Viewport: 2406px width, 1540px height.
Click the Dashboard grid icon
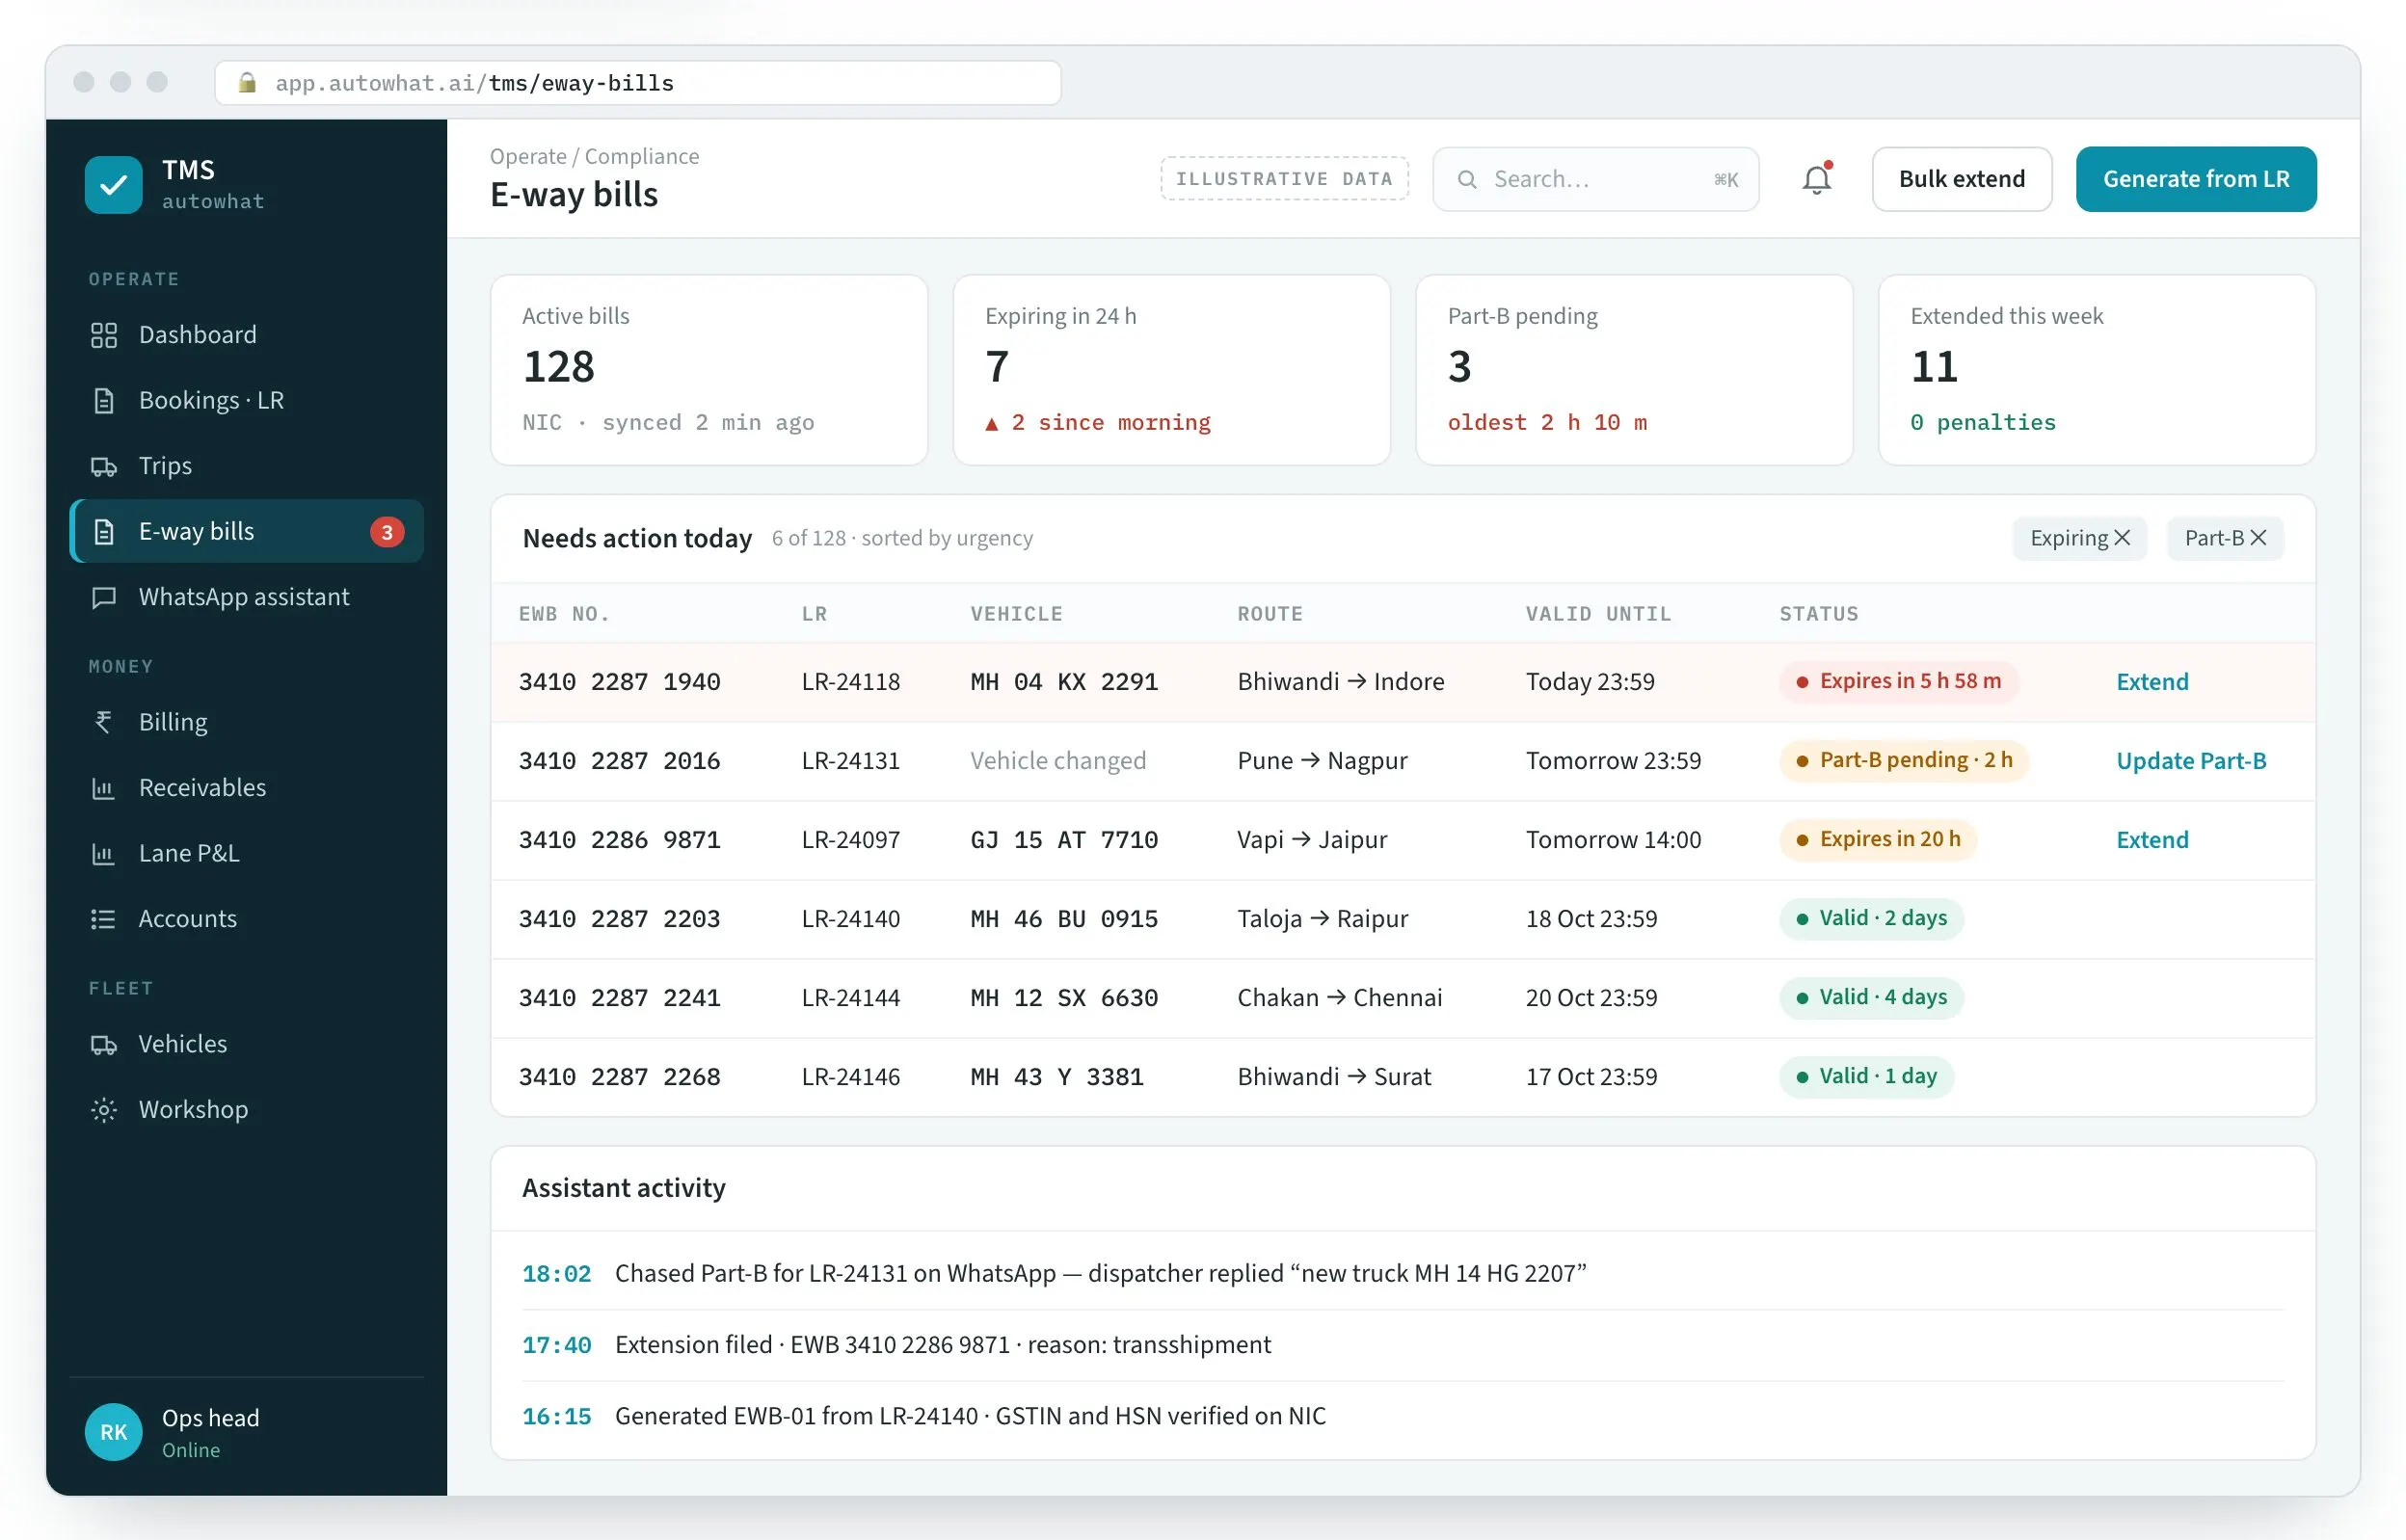(104, 335)
